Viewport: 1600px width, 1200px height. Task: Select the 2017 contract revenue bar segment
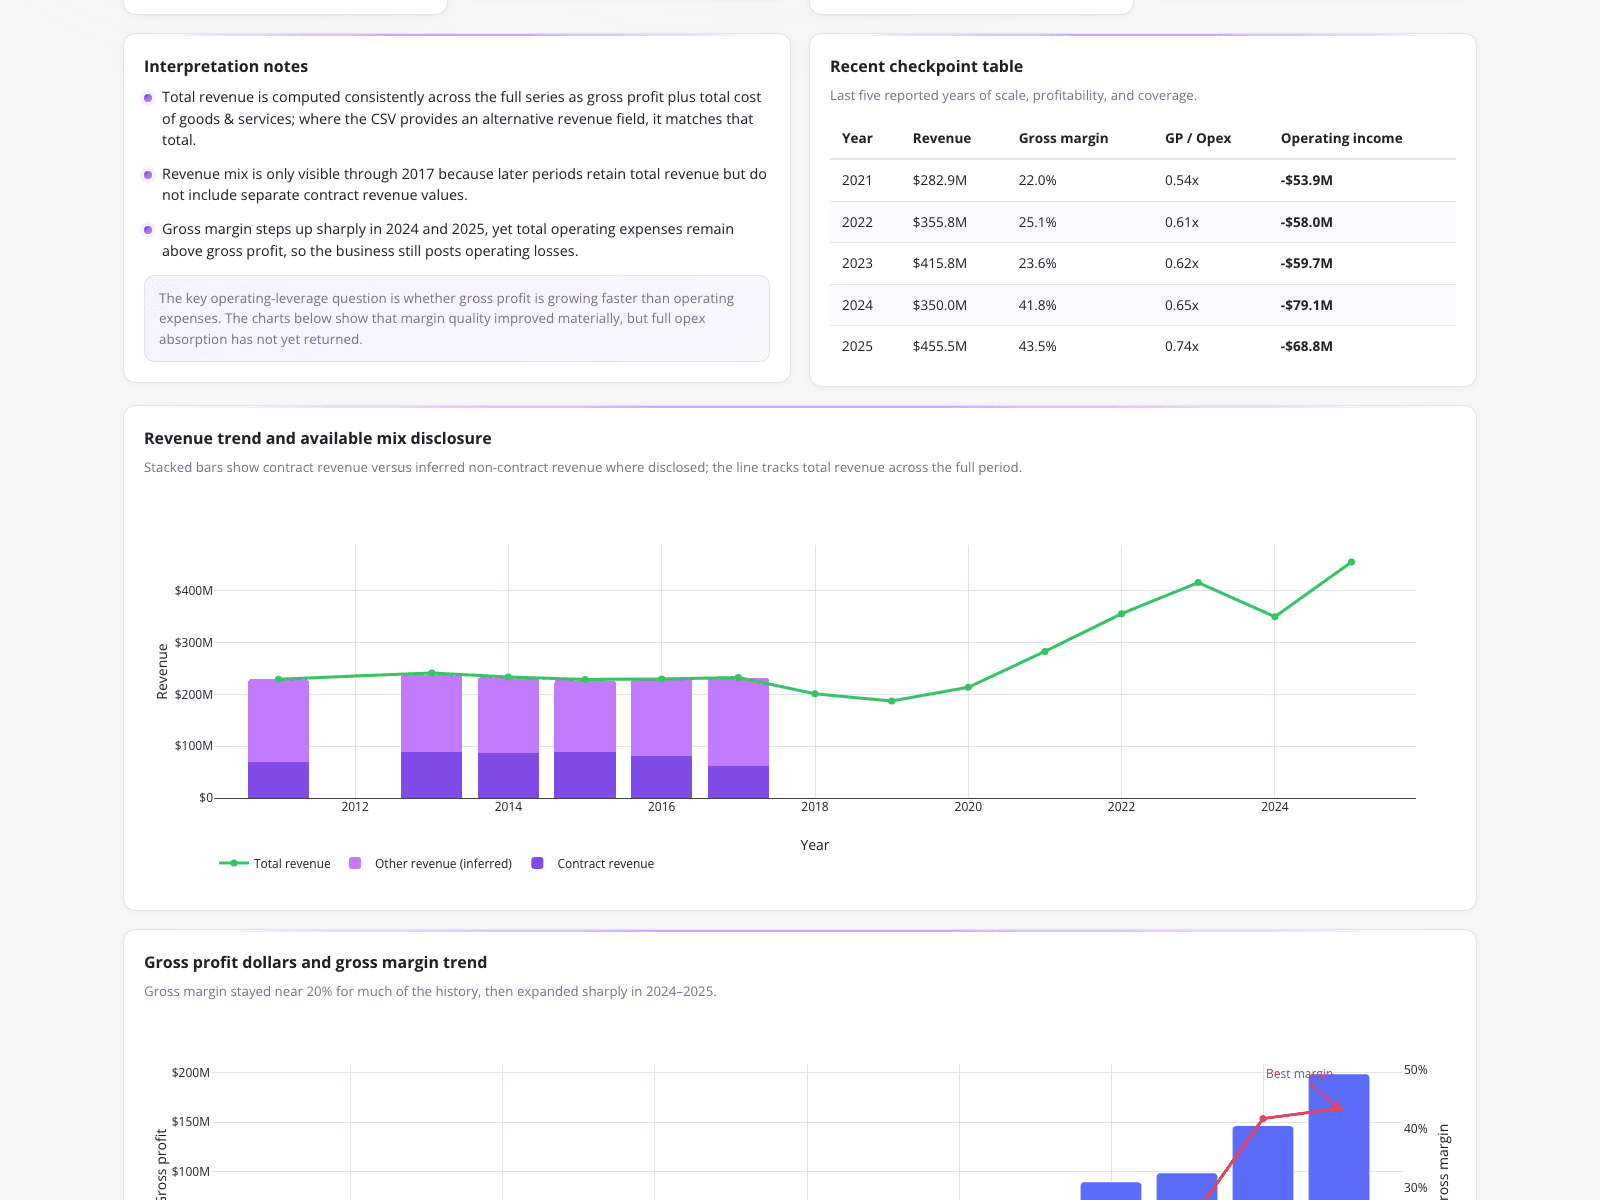click(x=738, y=782)
